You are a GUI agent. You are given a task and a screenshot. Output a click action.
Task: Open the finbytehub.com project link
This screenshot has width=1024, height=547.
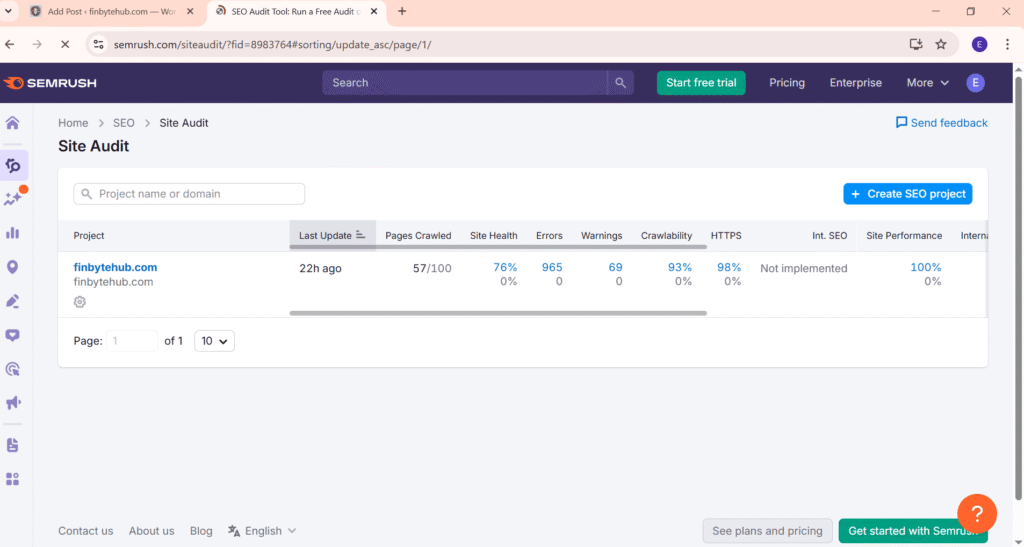pyautogui.click(x=115, y=267)
